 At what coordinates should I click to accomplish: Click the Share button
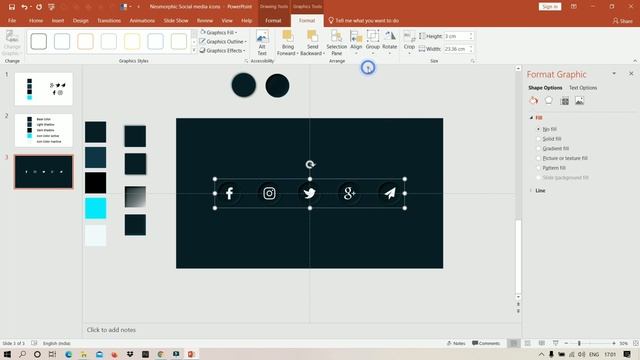623,20
